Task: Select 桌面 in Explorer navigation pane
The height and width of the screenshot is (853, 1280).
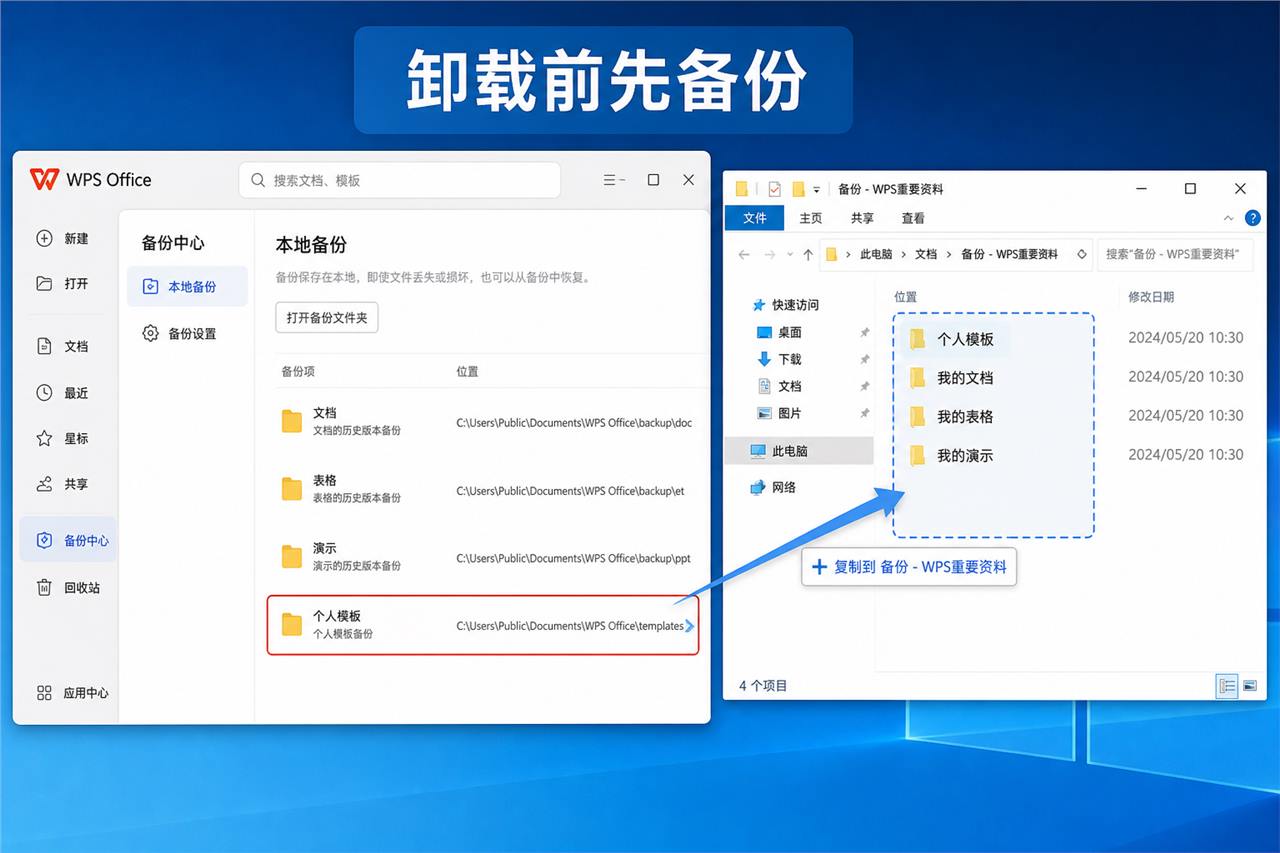Action: click(781, 332)
